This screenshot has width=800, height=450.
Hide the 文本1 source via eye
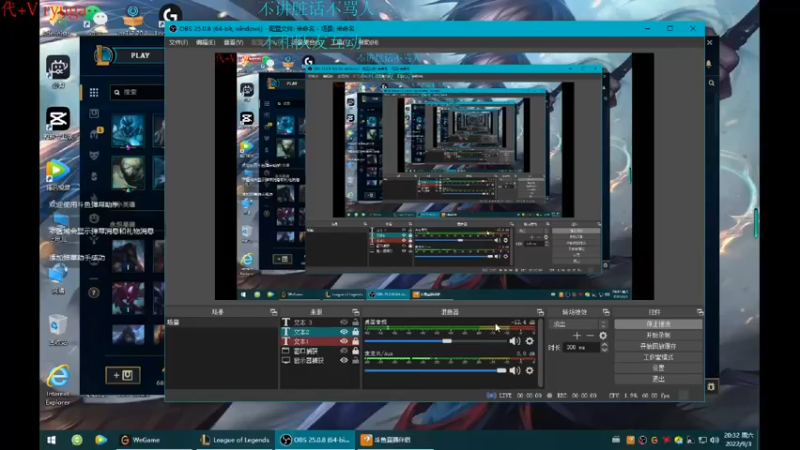344,341
